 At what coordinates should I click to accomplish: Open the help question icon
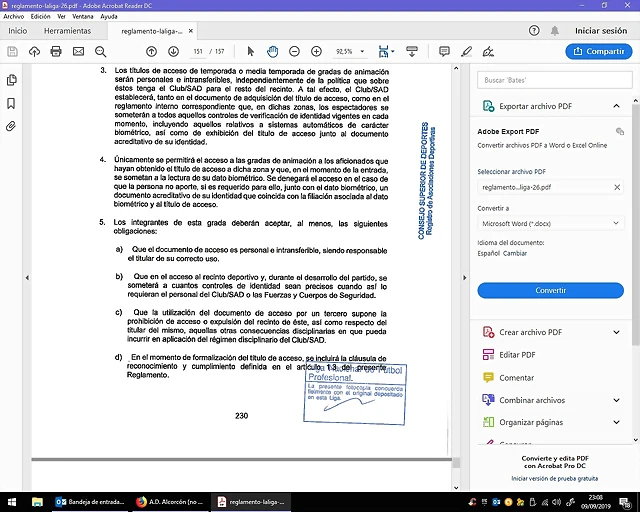click(534, 31)
